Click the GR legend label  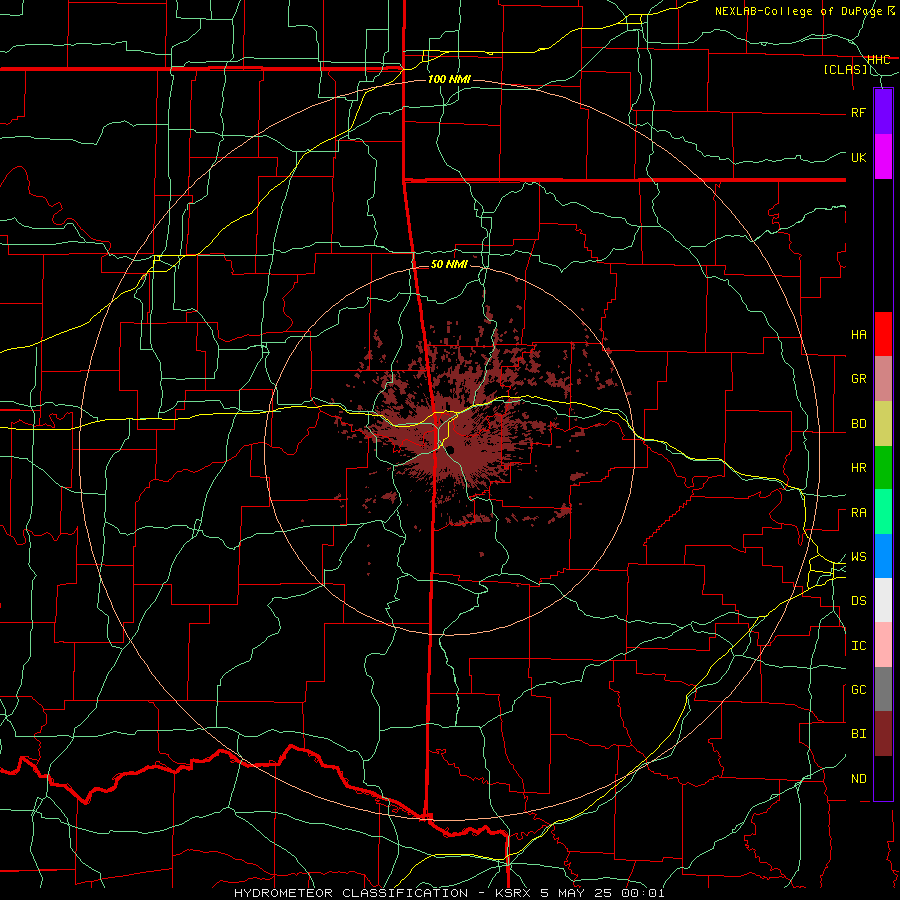click(x=858, y=379)
